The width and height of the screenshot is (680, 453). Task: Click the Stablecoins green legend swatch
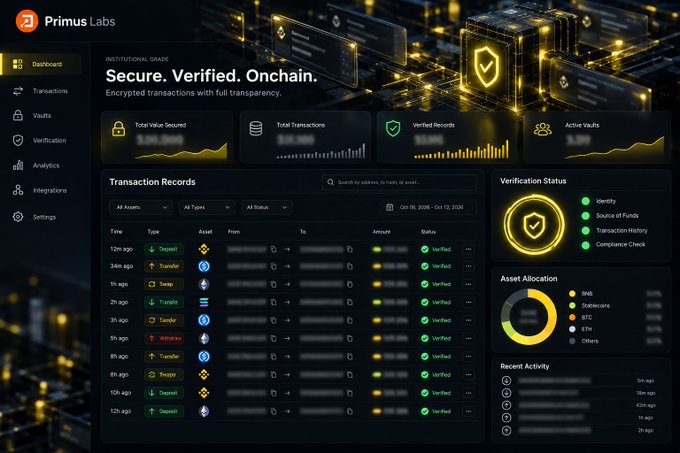[x=572, y=306]
